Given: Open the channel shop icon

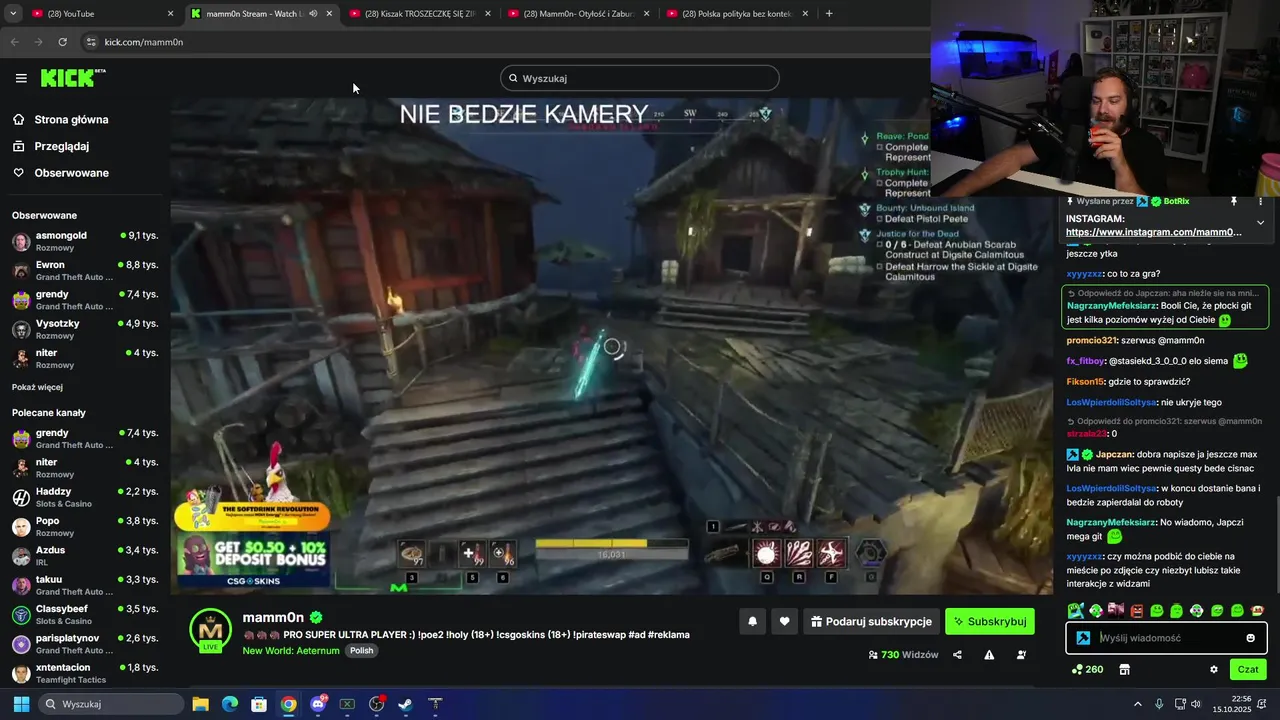Looking at the screenshot, I should (1124, 669).
